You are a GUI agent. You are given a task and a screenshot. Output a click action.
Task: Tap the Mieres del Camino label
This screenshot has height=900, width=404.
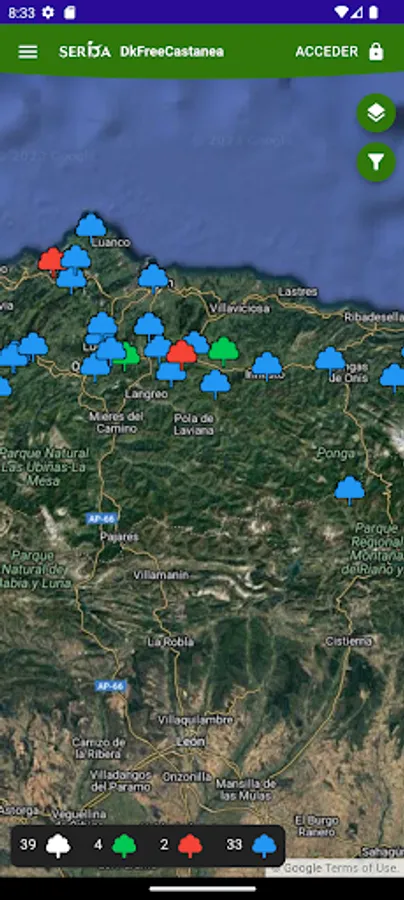pyautogui.click(x=116, y=422)
